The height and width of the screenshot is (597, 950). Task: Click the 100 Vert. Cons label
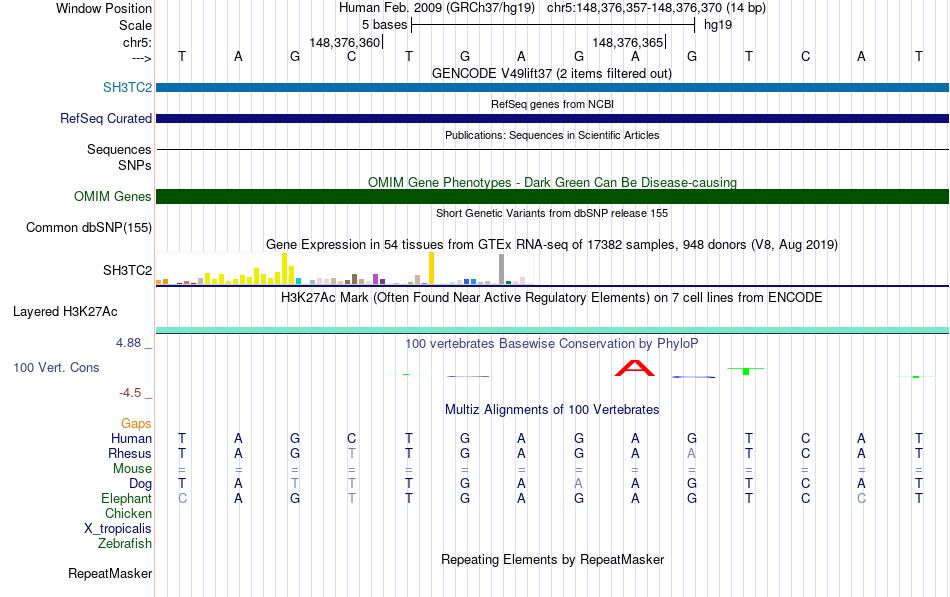coord(56,367)
